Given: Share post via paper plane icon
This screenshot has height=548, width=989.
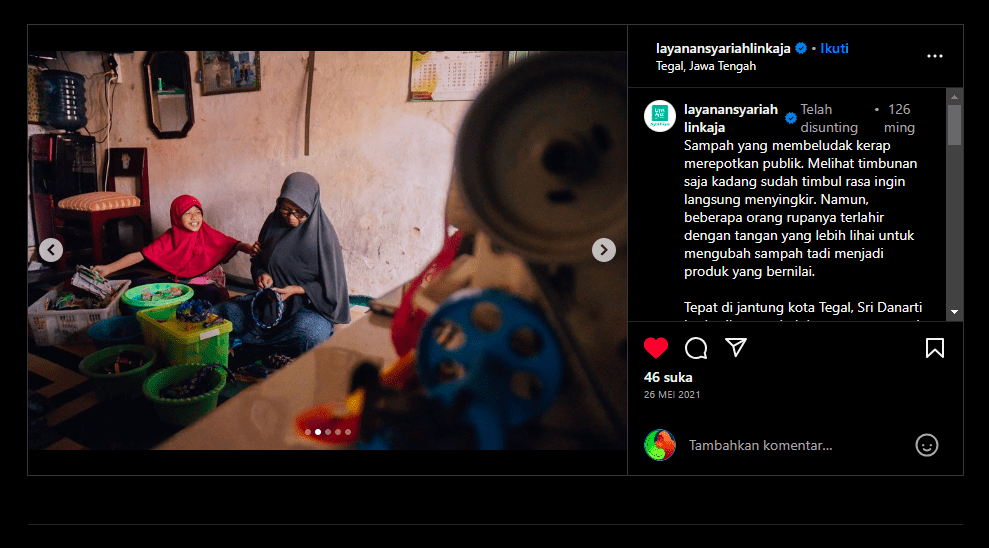Looking at the screenshot, I should click(x=736, y=348).
